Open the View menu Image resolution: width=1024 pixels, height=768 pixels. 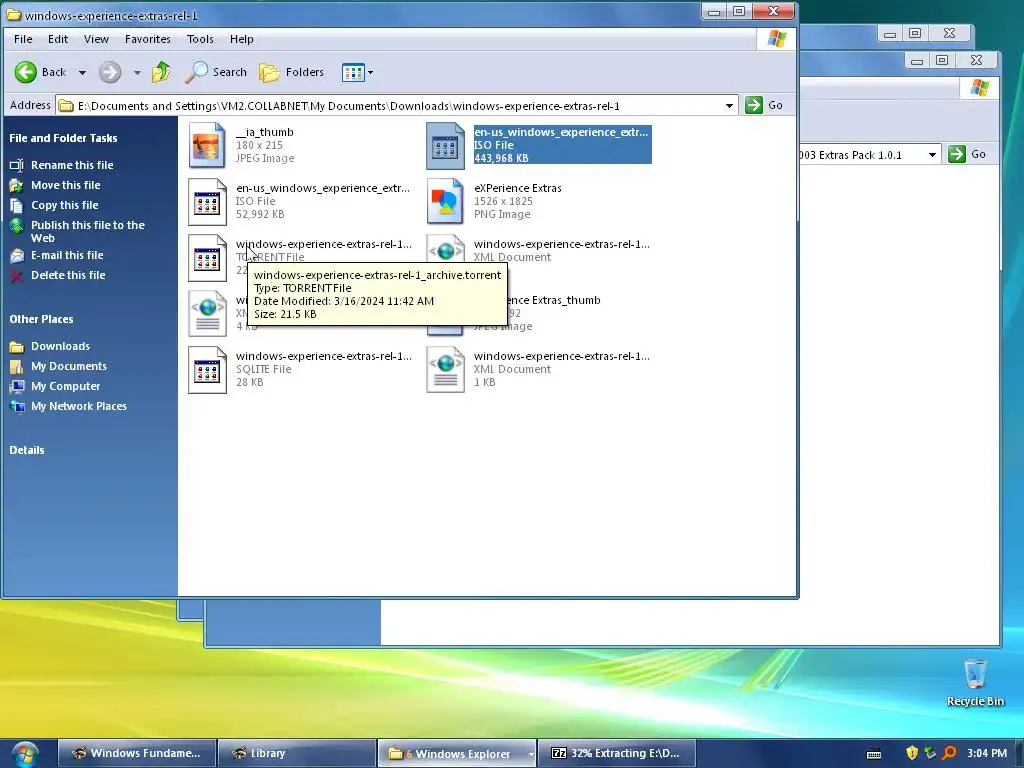tap(96, 39)
